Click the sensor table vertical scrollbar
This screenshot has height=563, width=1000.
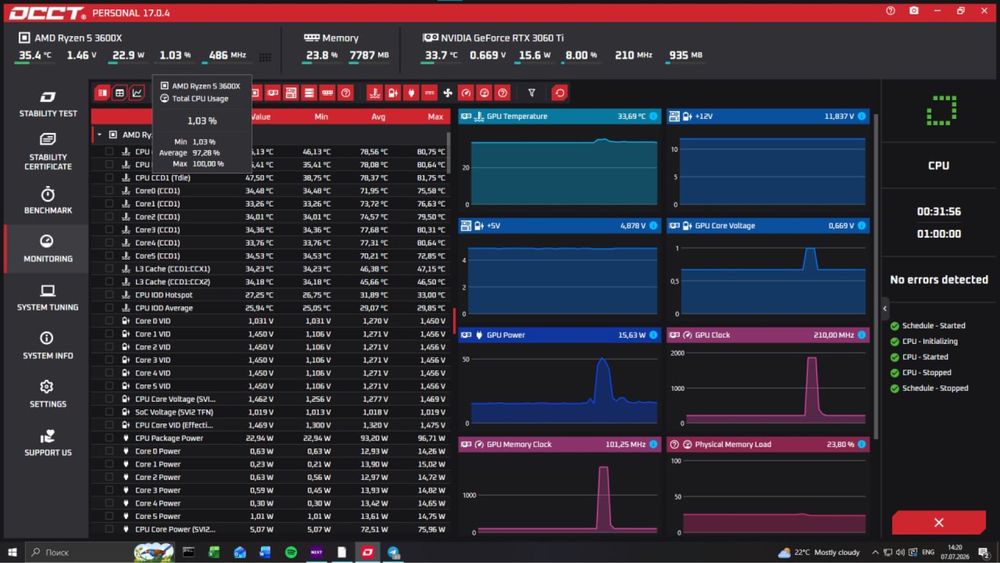449,153
